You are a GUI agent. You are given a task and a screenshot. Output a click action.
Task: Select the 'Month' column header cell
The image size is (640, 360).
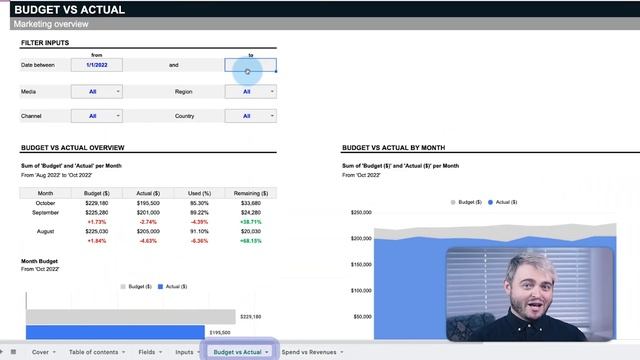45,193
